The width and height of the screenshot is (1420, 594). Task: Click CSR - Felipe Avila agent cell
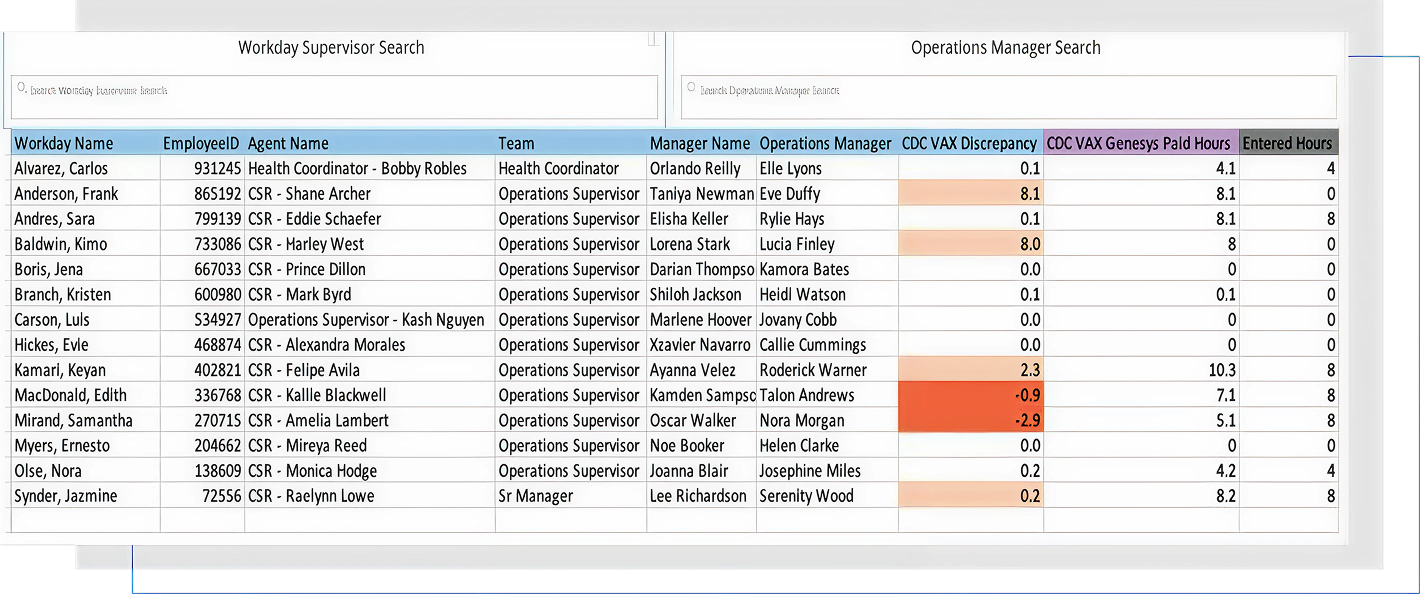click(x=370, y=370)
